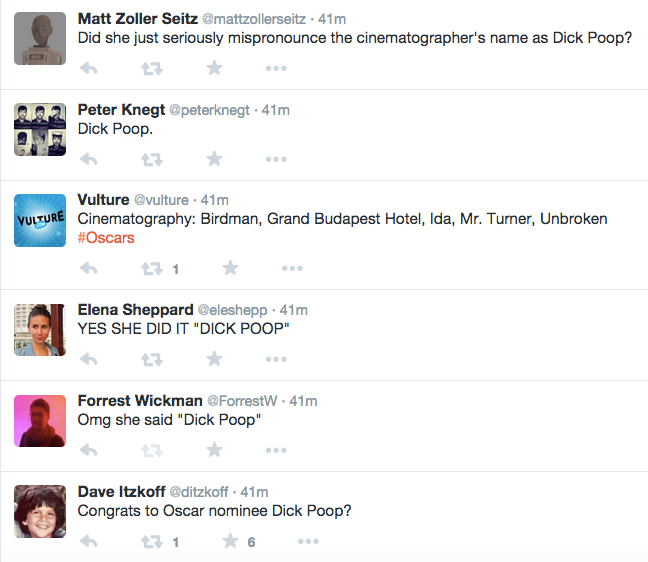
Task: Reply to Matt Zoller Seitz's tweet
Action: [88, 68]
